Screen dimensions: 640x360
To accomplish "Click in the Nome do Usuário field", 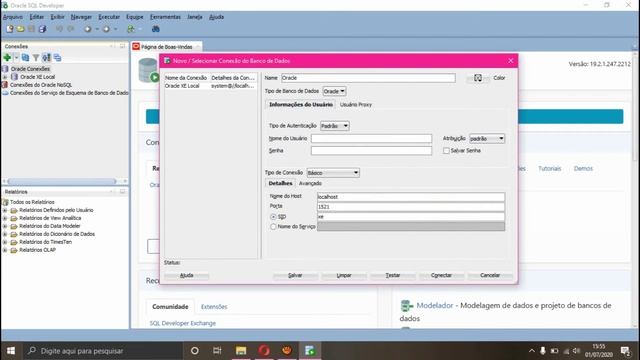I will [x=371, y=139].
